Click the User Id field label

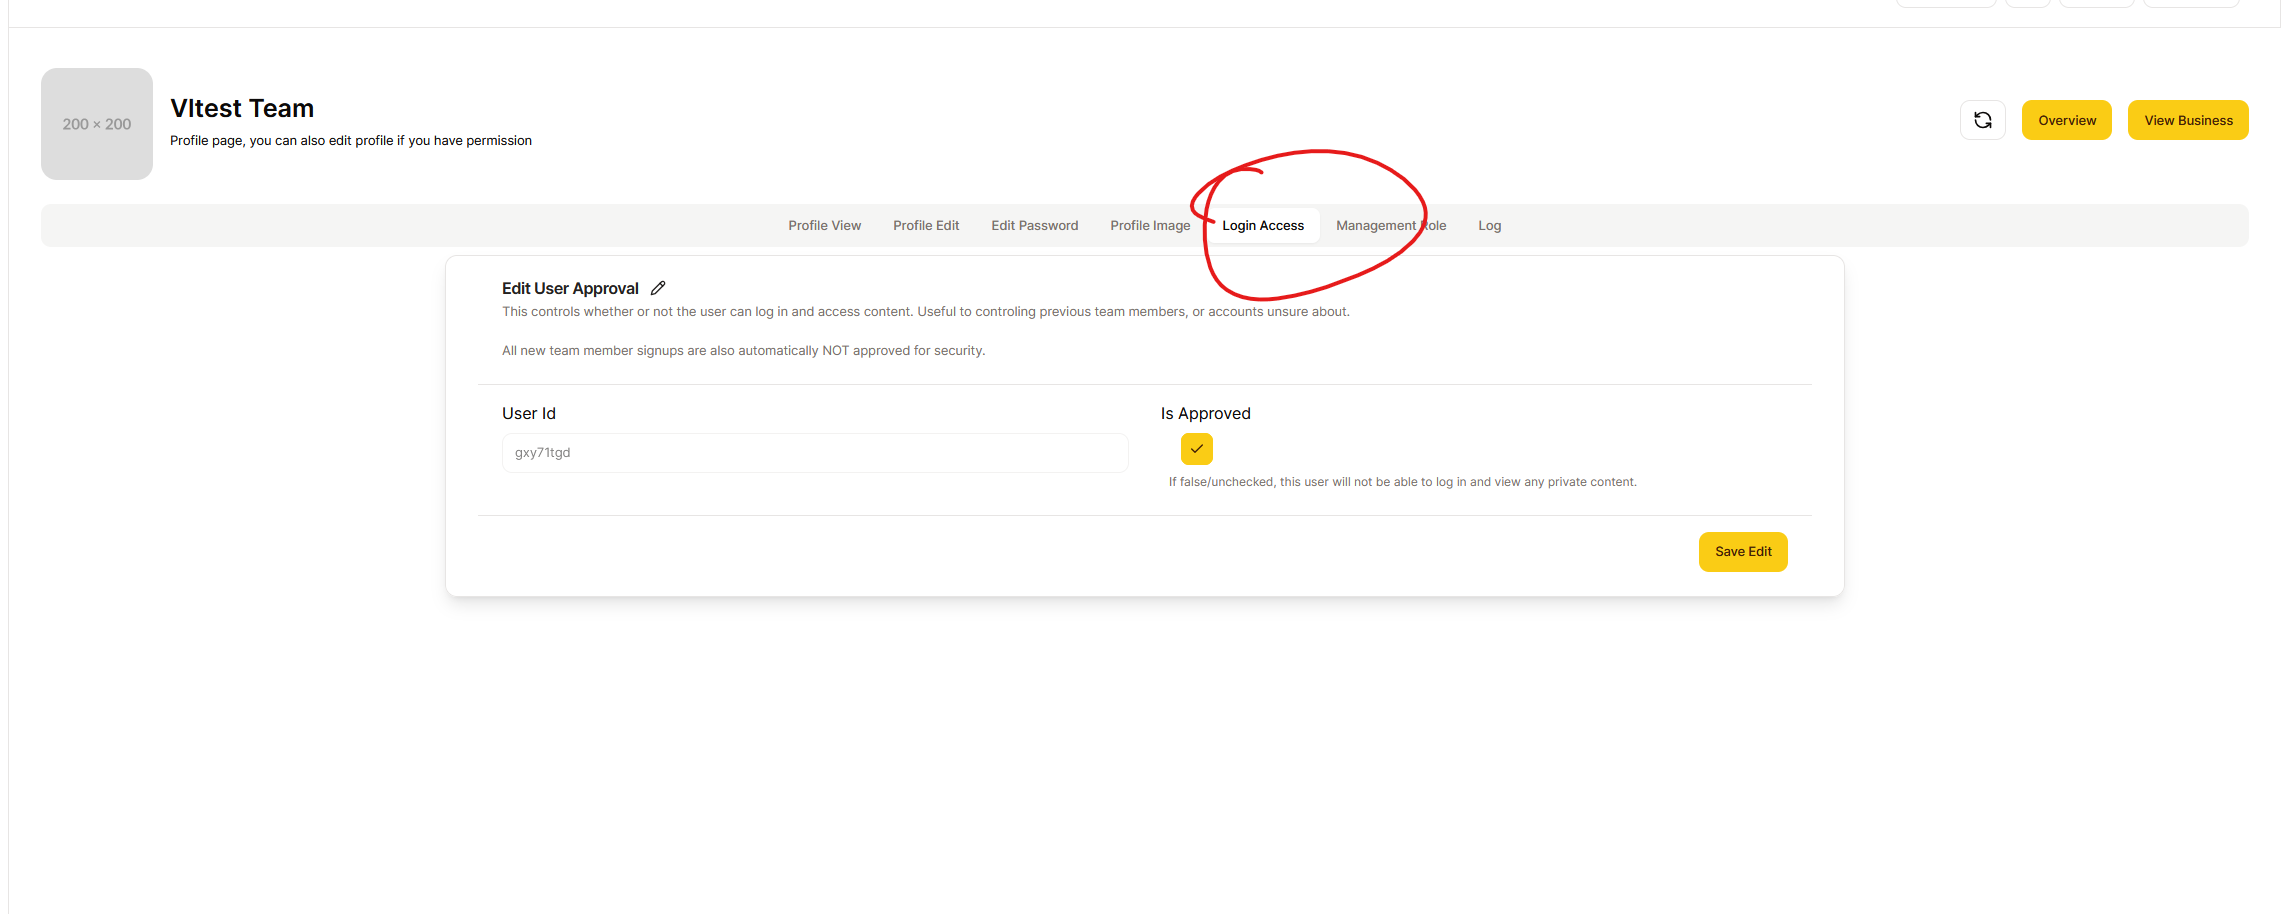(x=528, y=414)
